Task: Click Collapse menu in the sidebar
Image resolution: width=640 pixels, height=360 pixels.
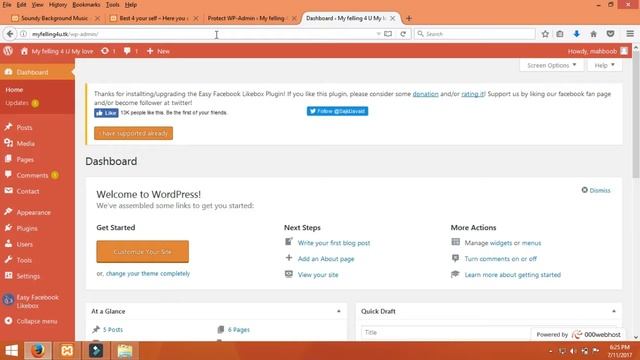Action: (37, 321)
